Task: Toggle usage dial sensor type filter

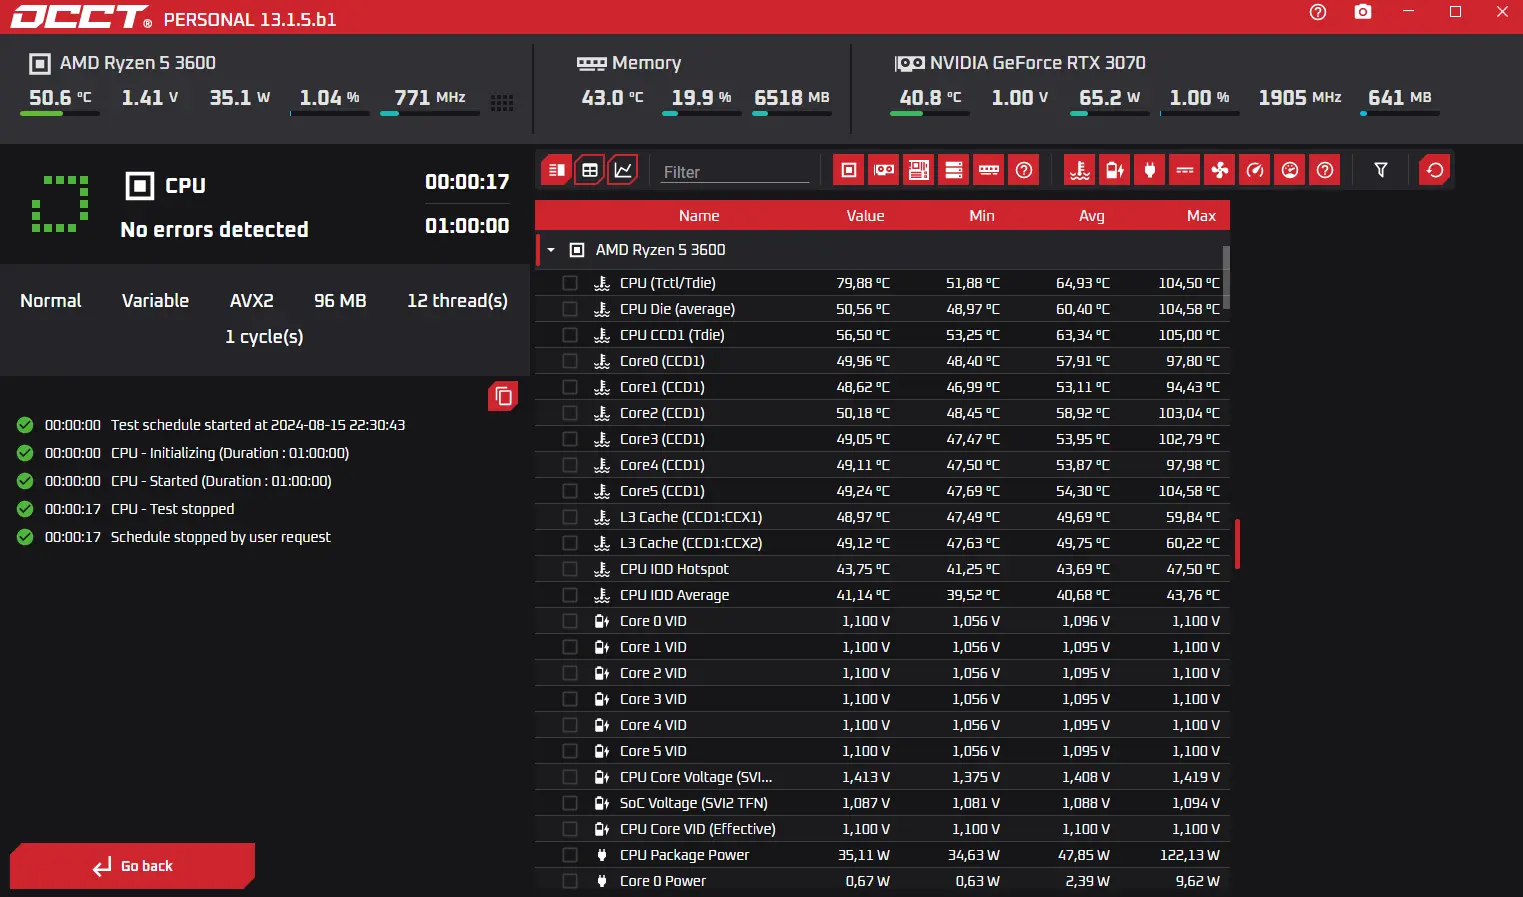Action: click(1290, 170)
